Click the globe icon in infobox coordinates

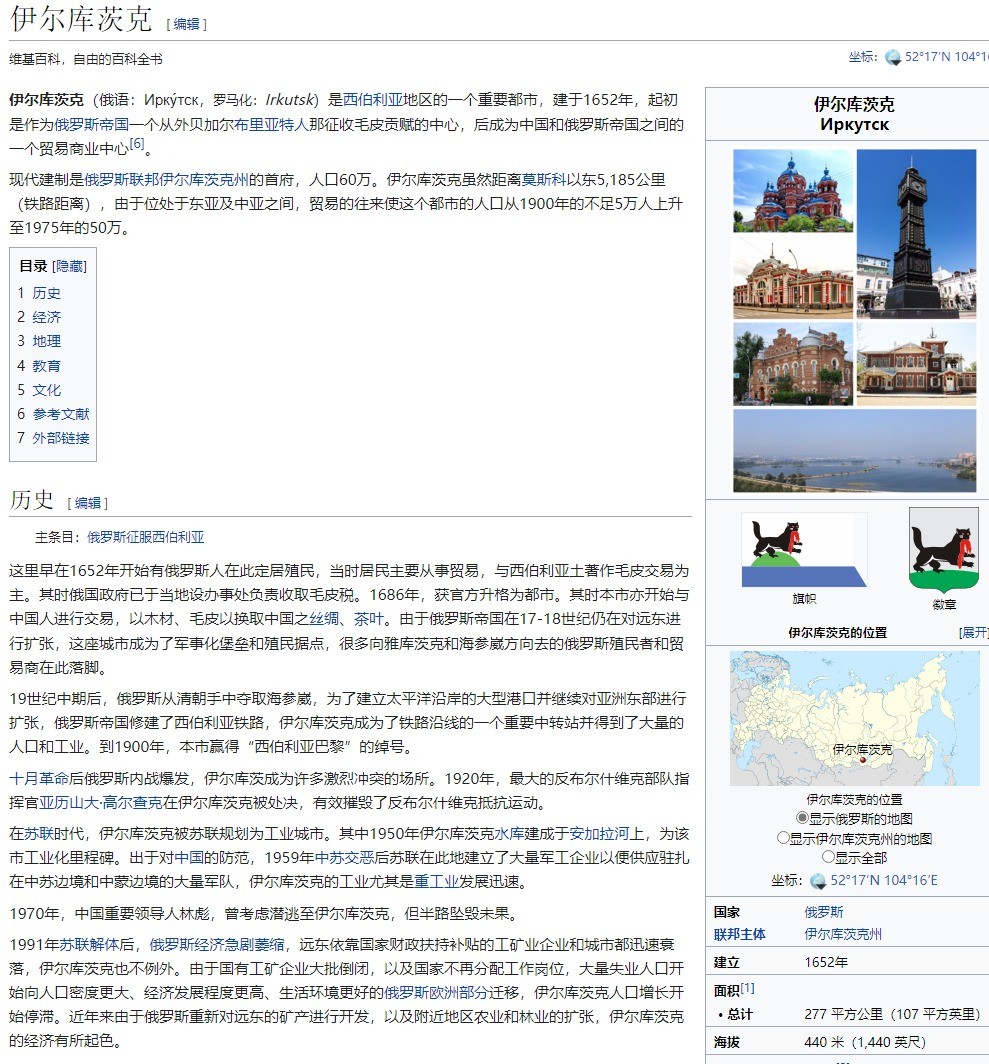818,881
